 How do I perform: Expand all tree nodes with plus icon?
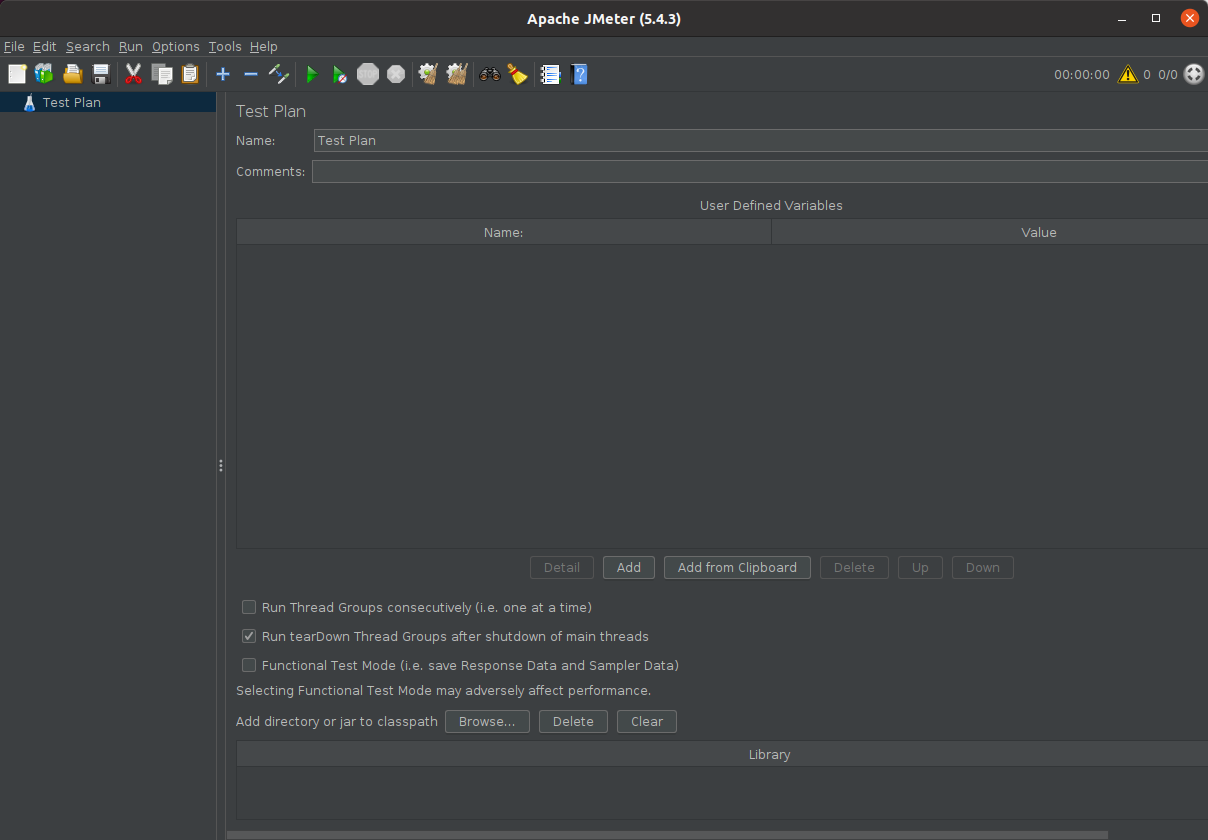click(x=223, y=74)
